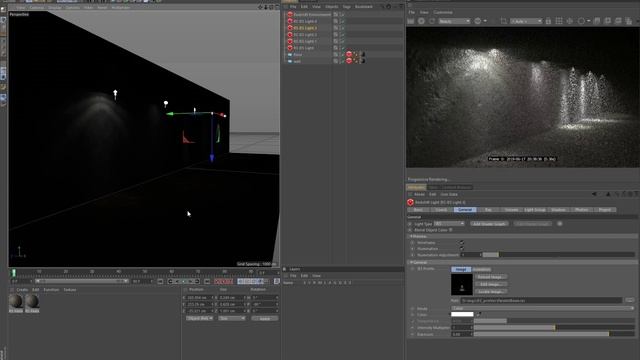Image resolution: width=640 pixels, height=360 pixels.
Task: Toggle visibility check for Redshift Environment
Action: [342, 14]
